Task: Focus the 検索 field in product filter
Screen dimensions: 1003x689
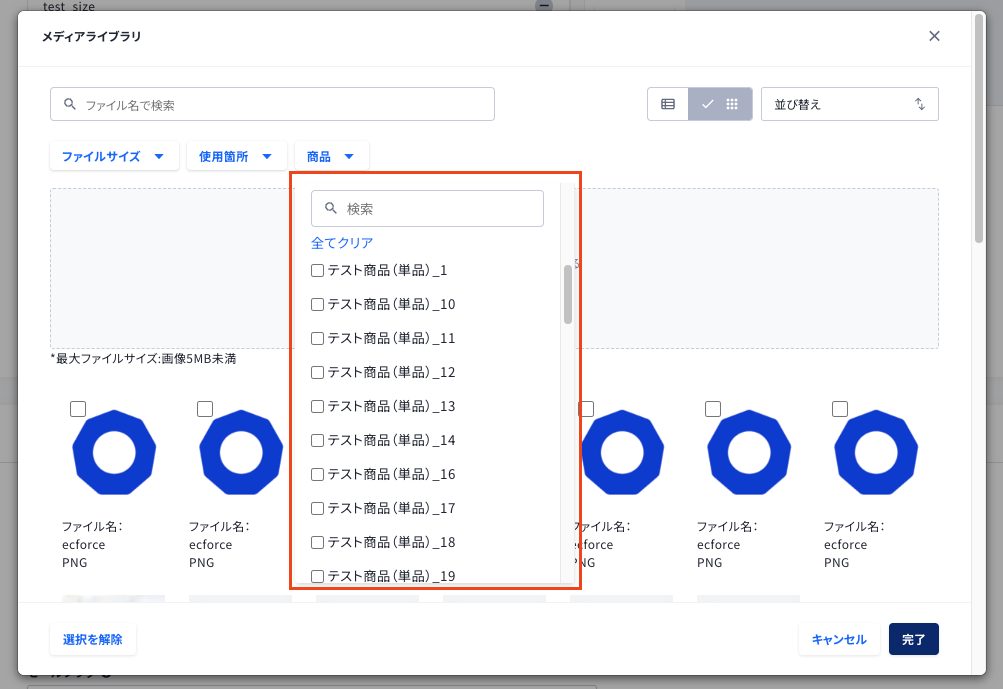Action: point(427,209)
